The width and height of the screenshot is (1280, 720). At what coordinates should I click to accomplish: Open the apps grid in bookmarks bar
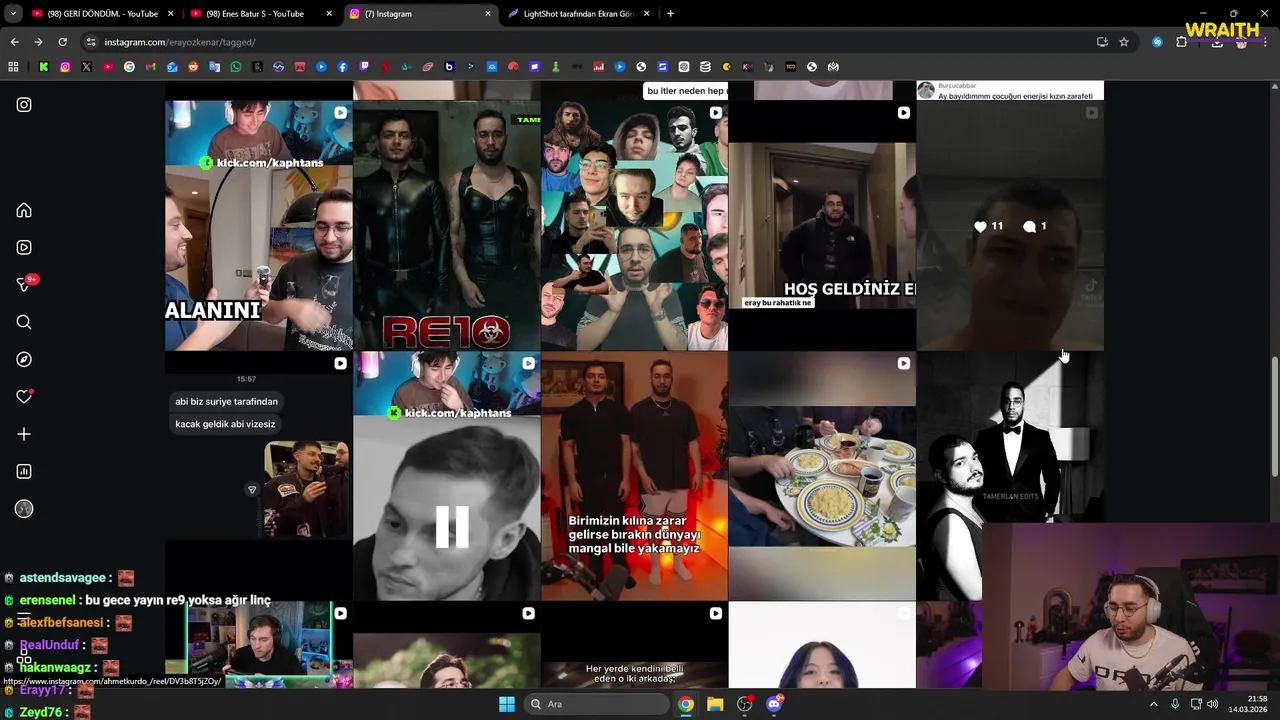tap(13, 67)
